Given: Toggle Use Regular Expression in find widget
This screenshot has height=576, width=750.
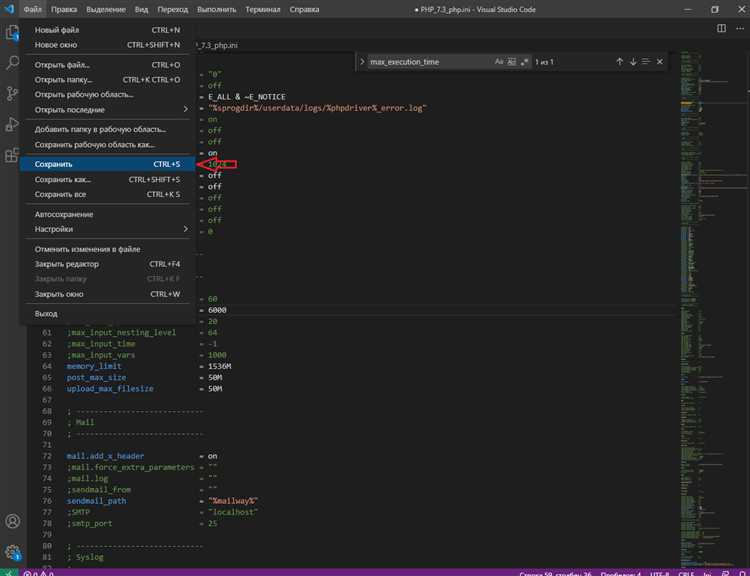Looking at the screenshot, I should 525,62.
